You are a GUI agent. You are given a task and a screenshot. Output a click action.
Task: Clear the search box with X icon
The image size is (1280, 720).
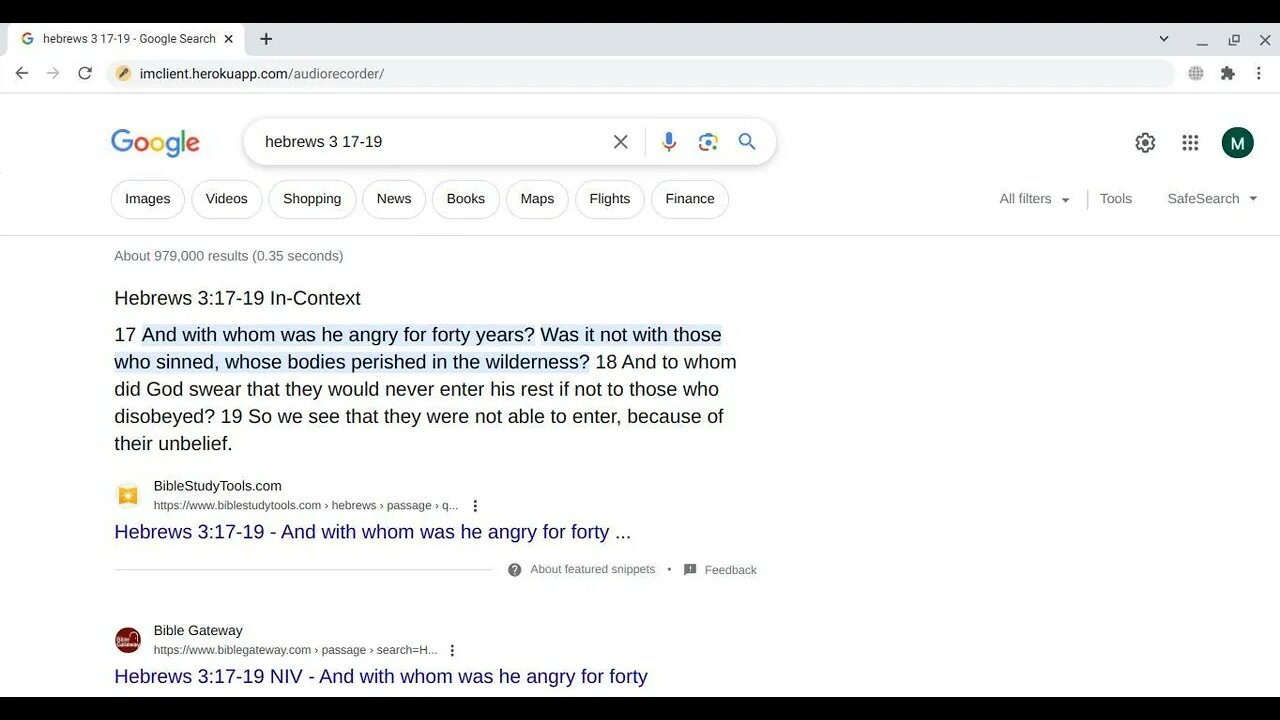[x=621, y=142]
